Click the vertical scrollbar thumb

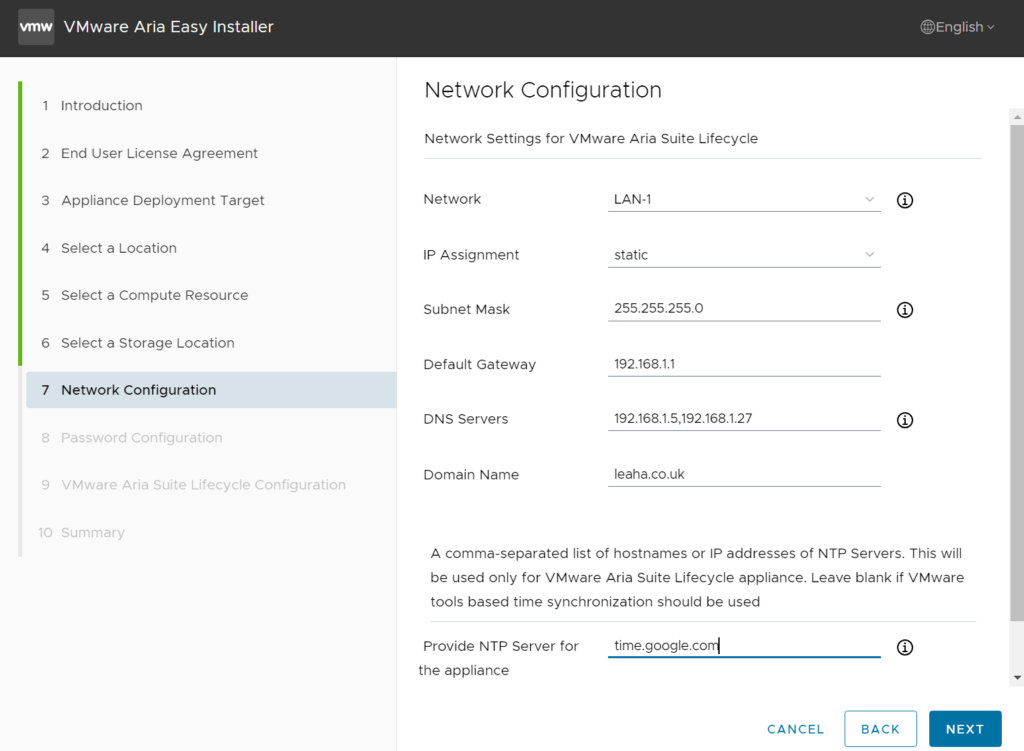click(x=1017, y=372)
